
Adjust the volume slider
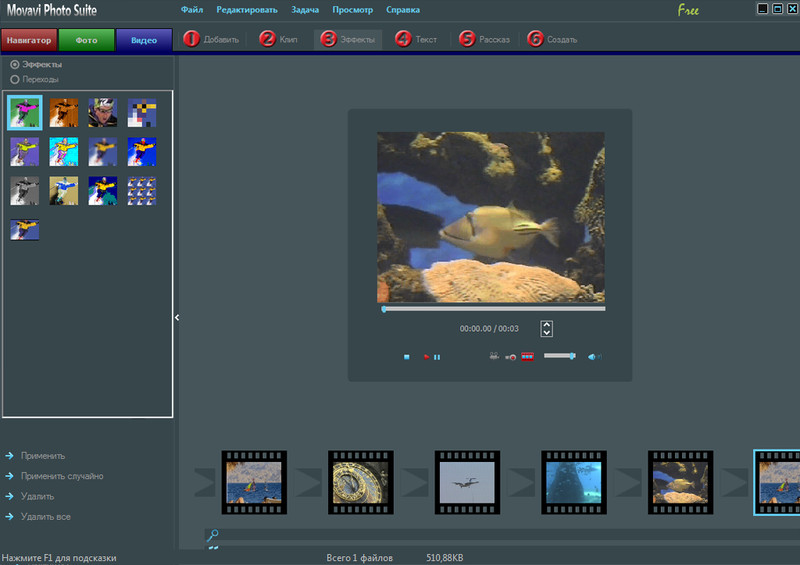[x=560, y=356]
